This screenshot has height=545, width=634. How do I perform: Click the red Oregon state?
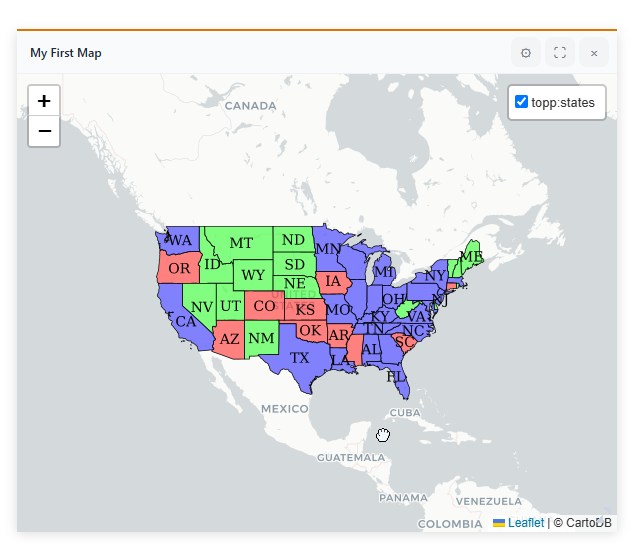pyautogui.click(x=179, y=268)
